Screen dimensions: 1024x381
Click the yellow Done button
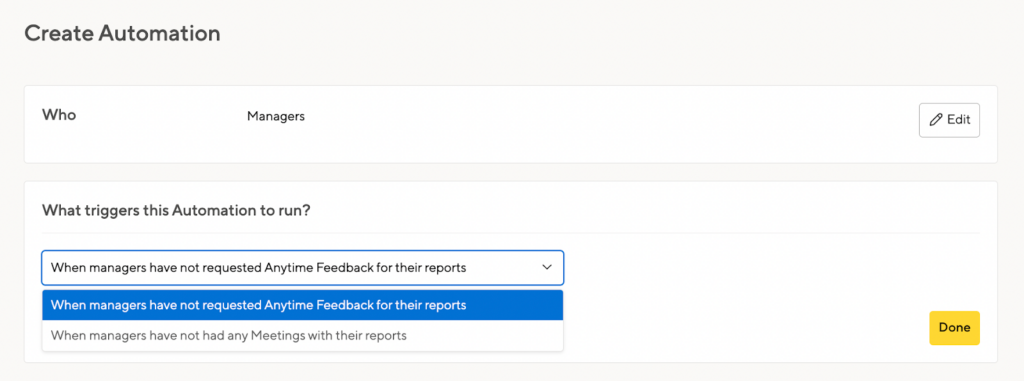point(954,327)
